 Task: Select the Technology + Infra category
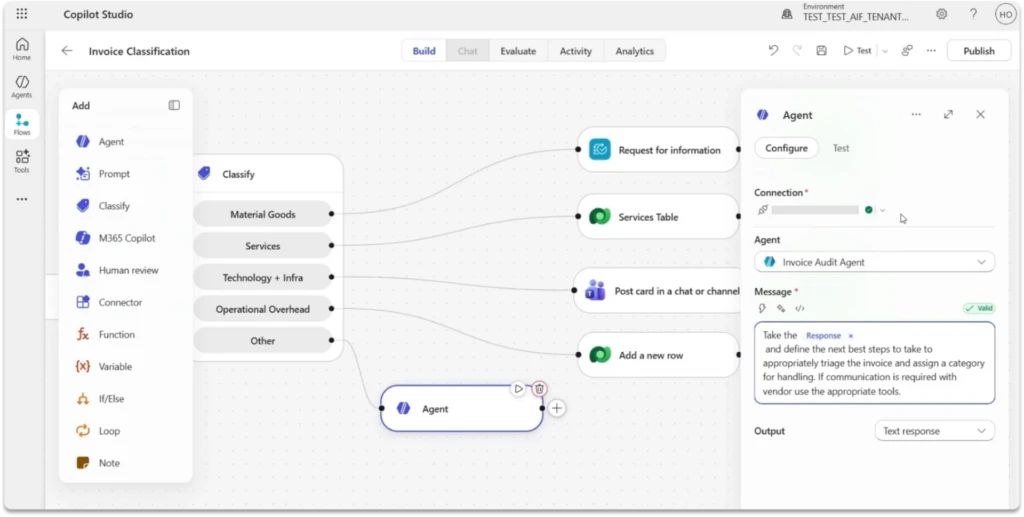pyautogui.click(x=263, y=277)
